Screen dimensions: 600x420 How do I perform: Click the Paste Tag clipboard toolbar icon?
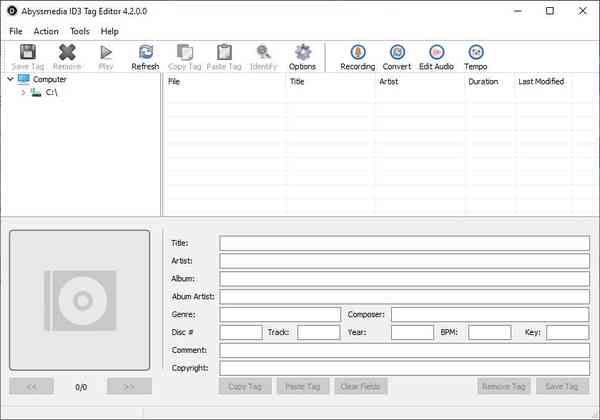point(224,52)
